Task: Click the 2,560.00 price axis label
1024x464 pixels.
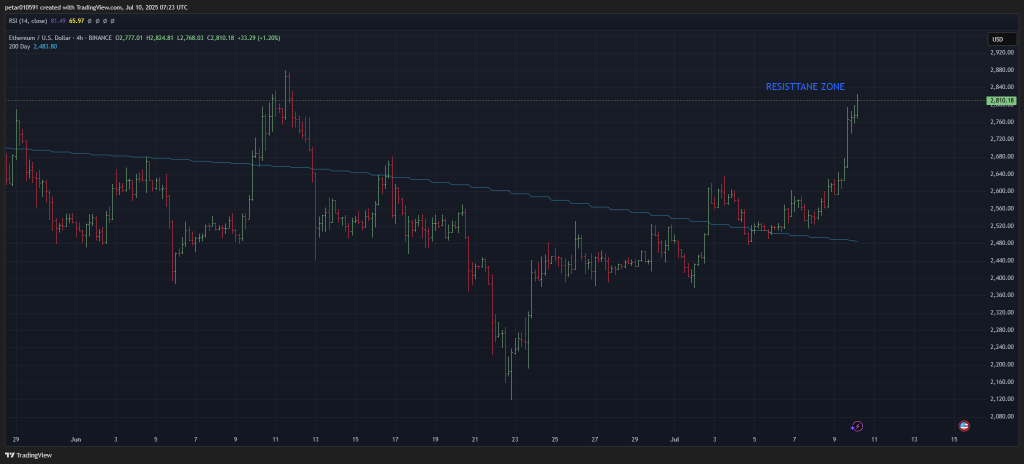Action: click(x=1001, y=208)
